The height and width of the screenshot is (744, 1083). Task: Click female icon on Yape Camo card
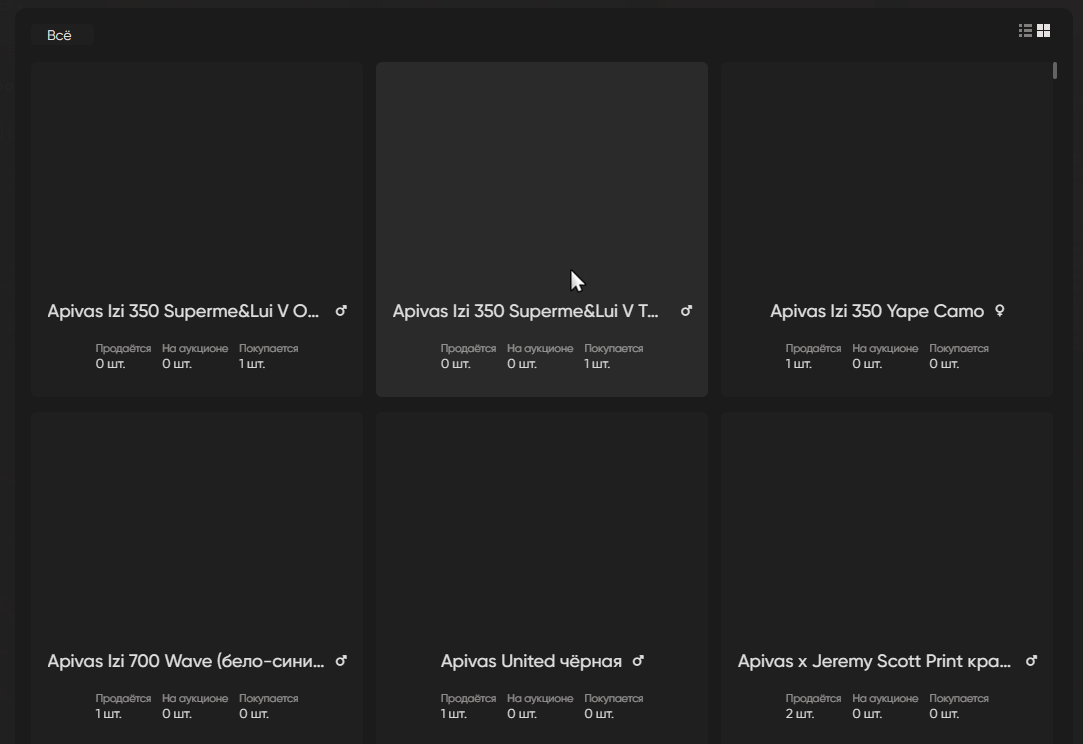click(999, 311)
